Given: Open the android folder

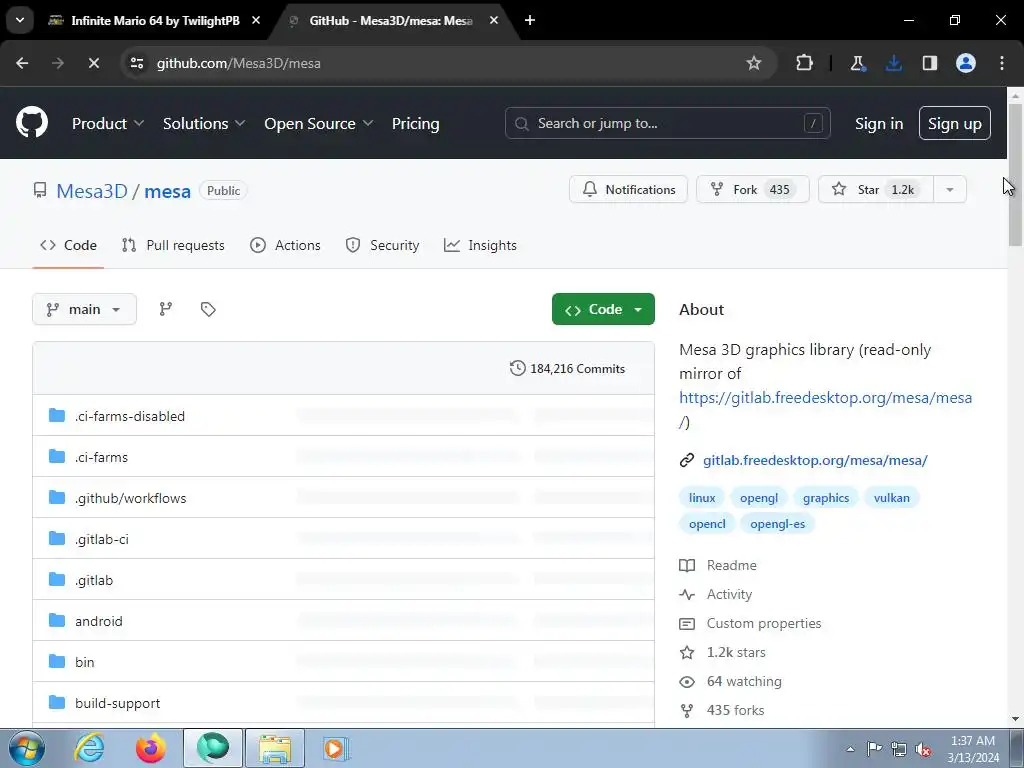Looking at the screenshot, I should pos(99,621).
